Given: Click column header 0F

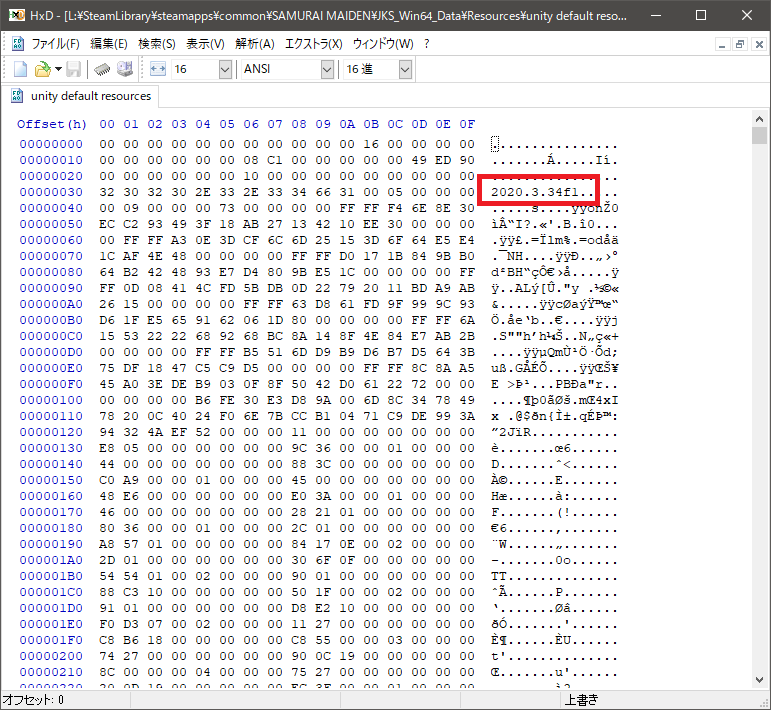Looking at the screenshot, I should click(x=467, y=124).
